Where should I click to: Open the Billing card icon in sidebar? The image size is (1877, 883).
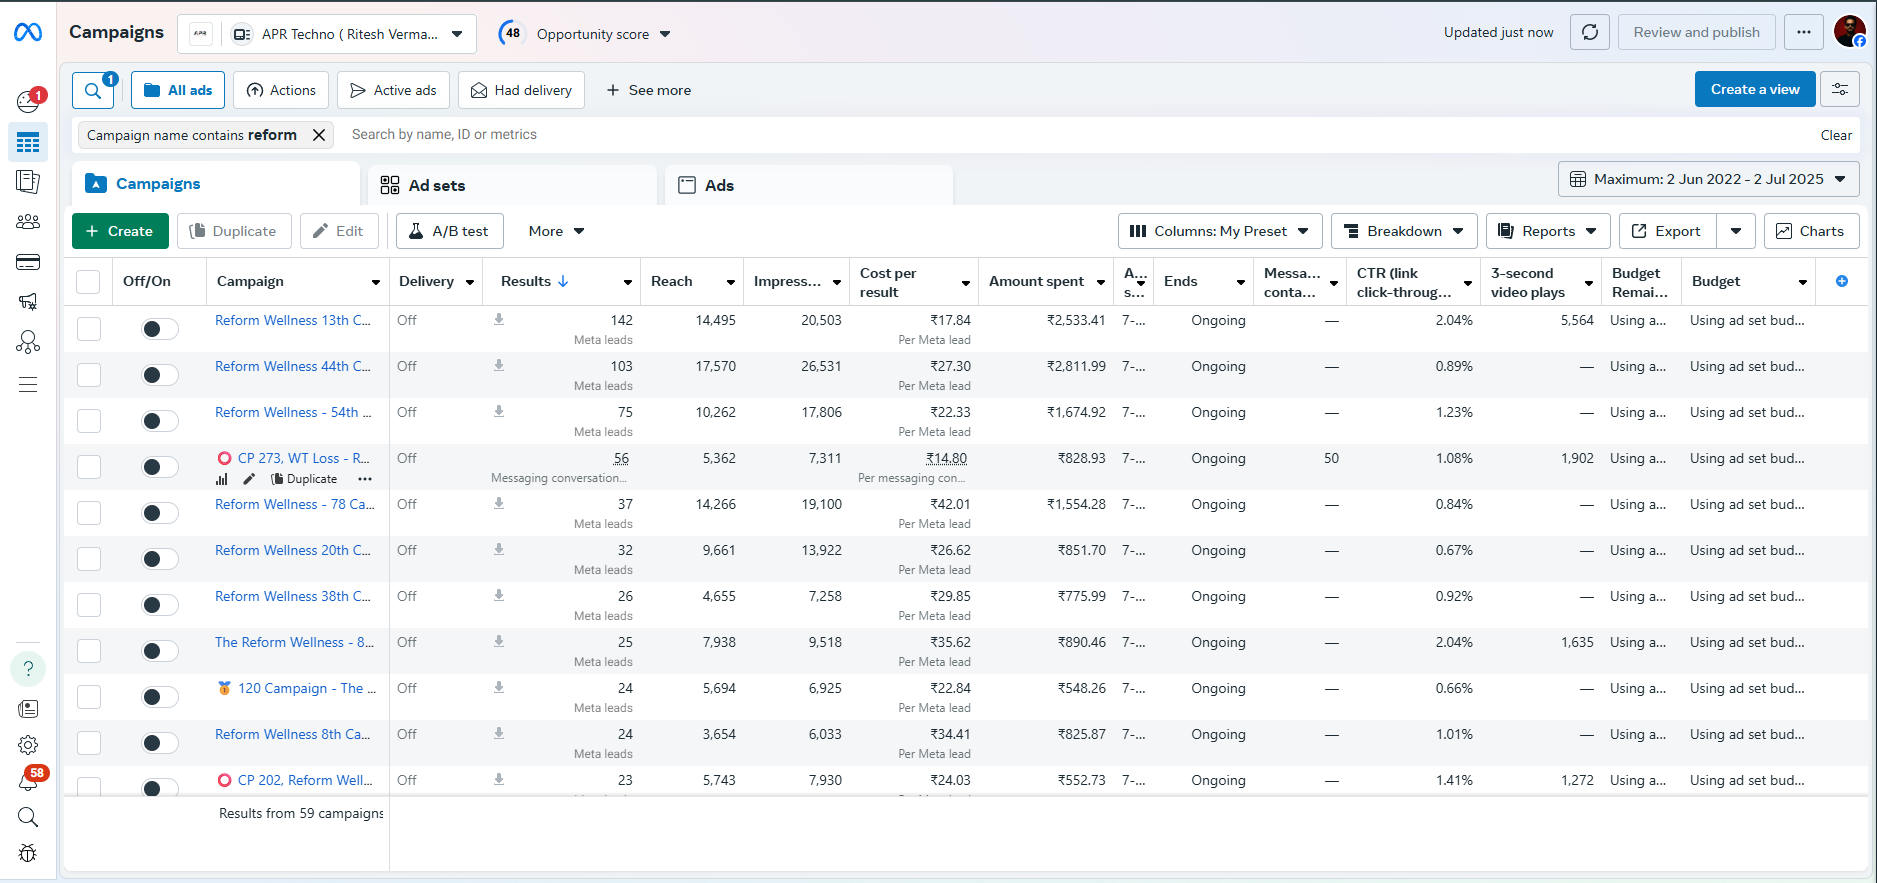pos(28,262)
